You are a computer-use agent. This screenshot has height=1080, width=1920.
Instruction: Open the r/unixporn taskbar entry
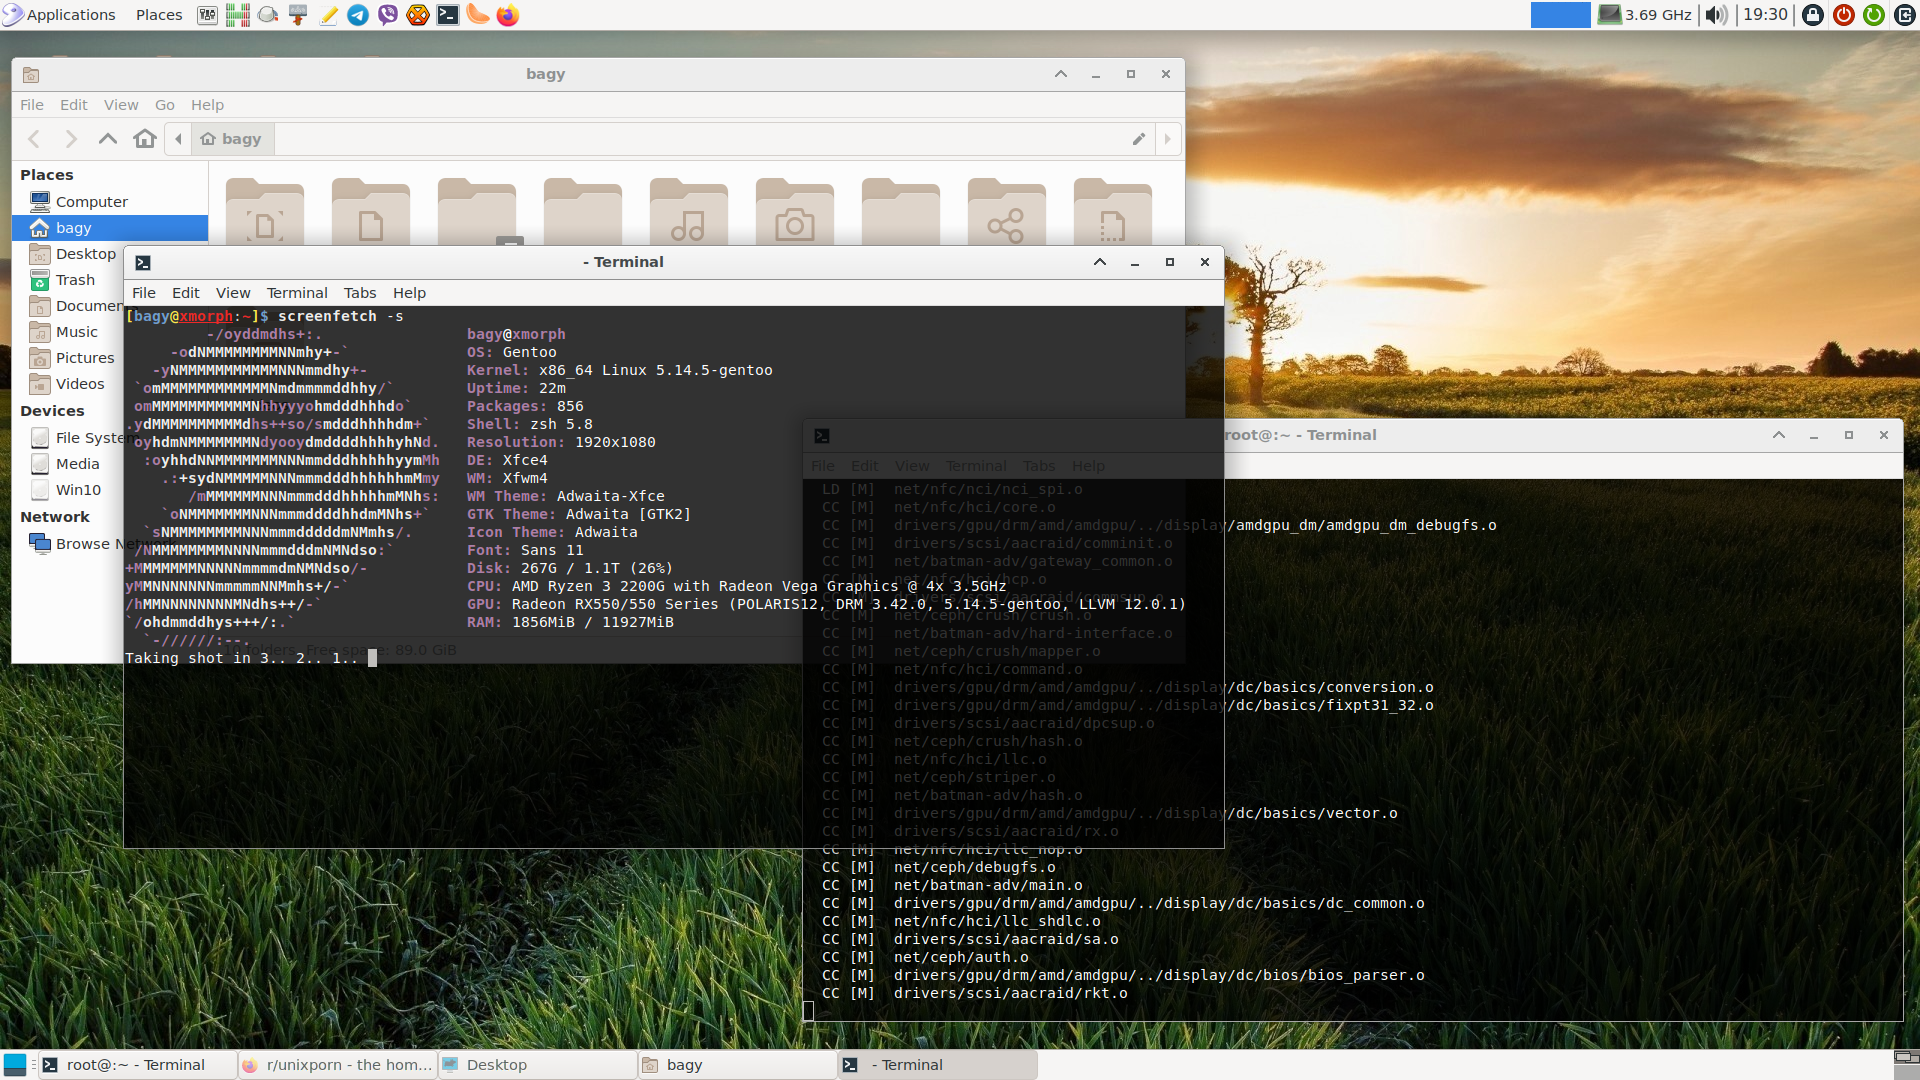(x=336, y=1064)
